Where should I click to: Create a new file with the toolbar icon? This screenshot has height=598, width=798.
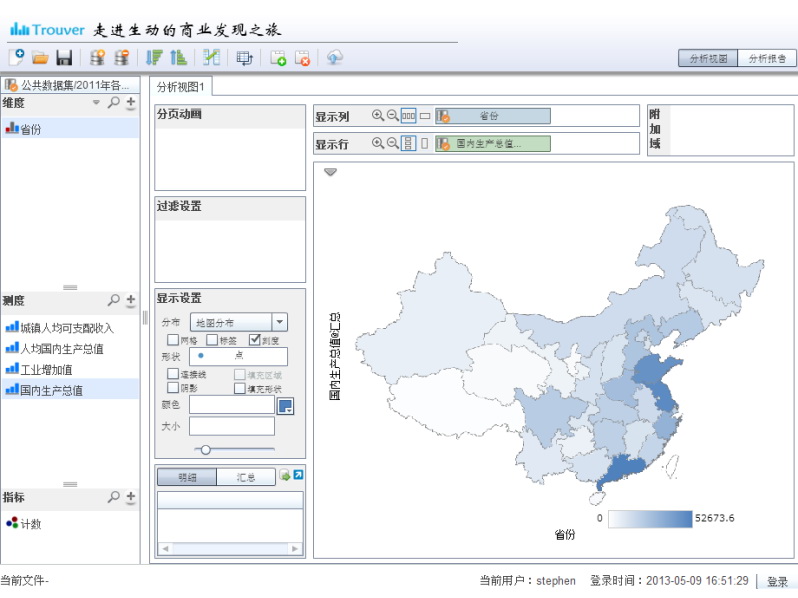(17, 57)
